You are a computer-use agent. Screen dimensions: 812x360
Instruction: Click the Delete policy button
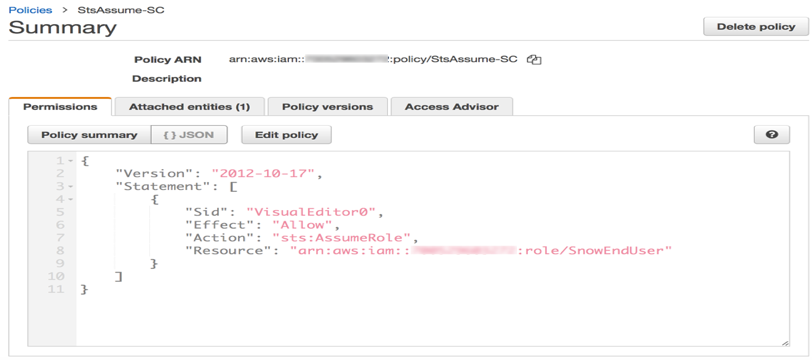(756, 26)
